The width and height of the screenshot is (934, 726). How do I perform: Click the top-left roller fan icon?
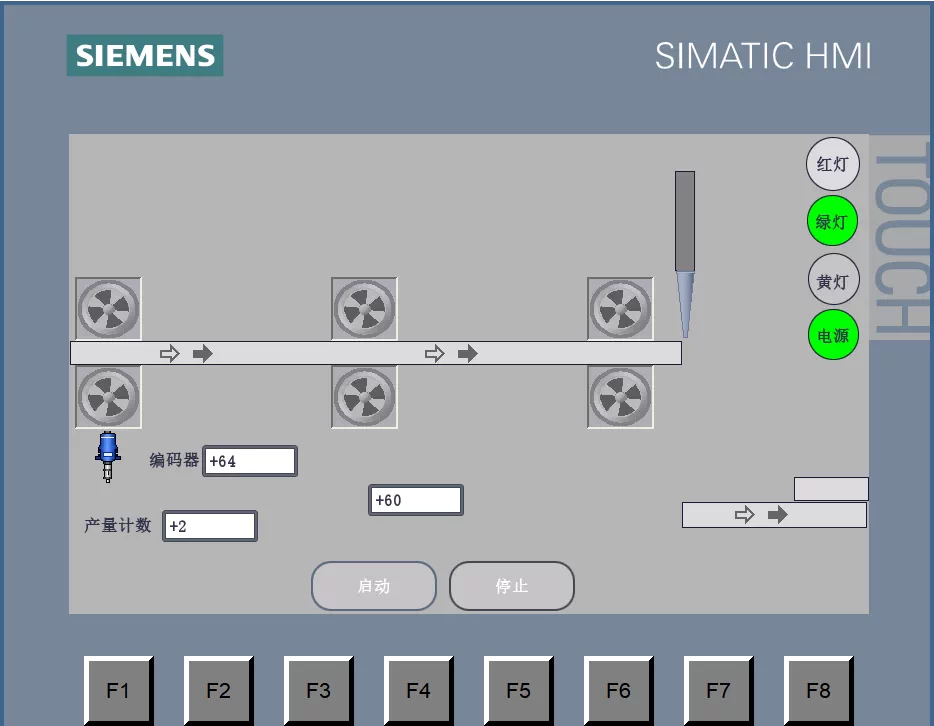108,309
